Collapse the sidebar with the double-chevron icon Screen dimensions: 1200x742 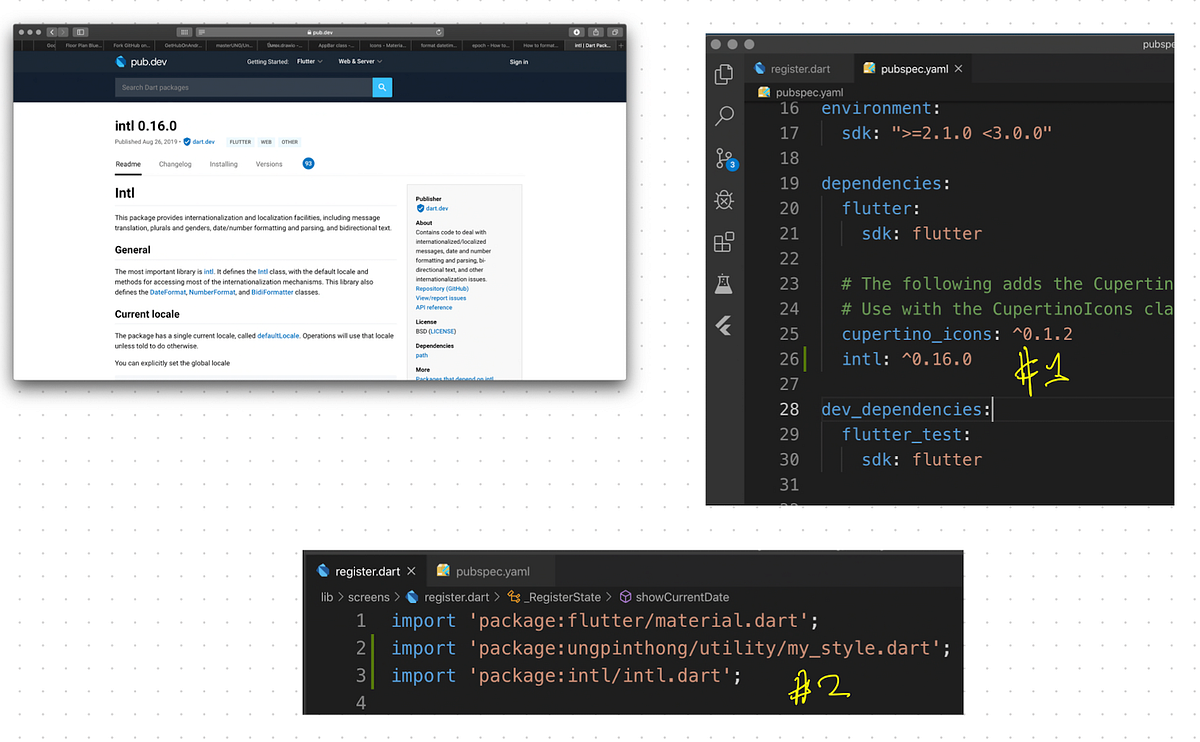725,326
